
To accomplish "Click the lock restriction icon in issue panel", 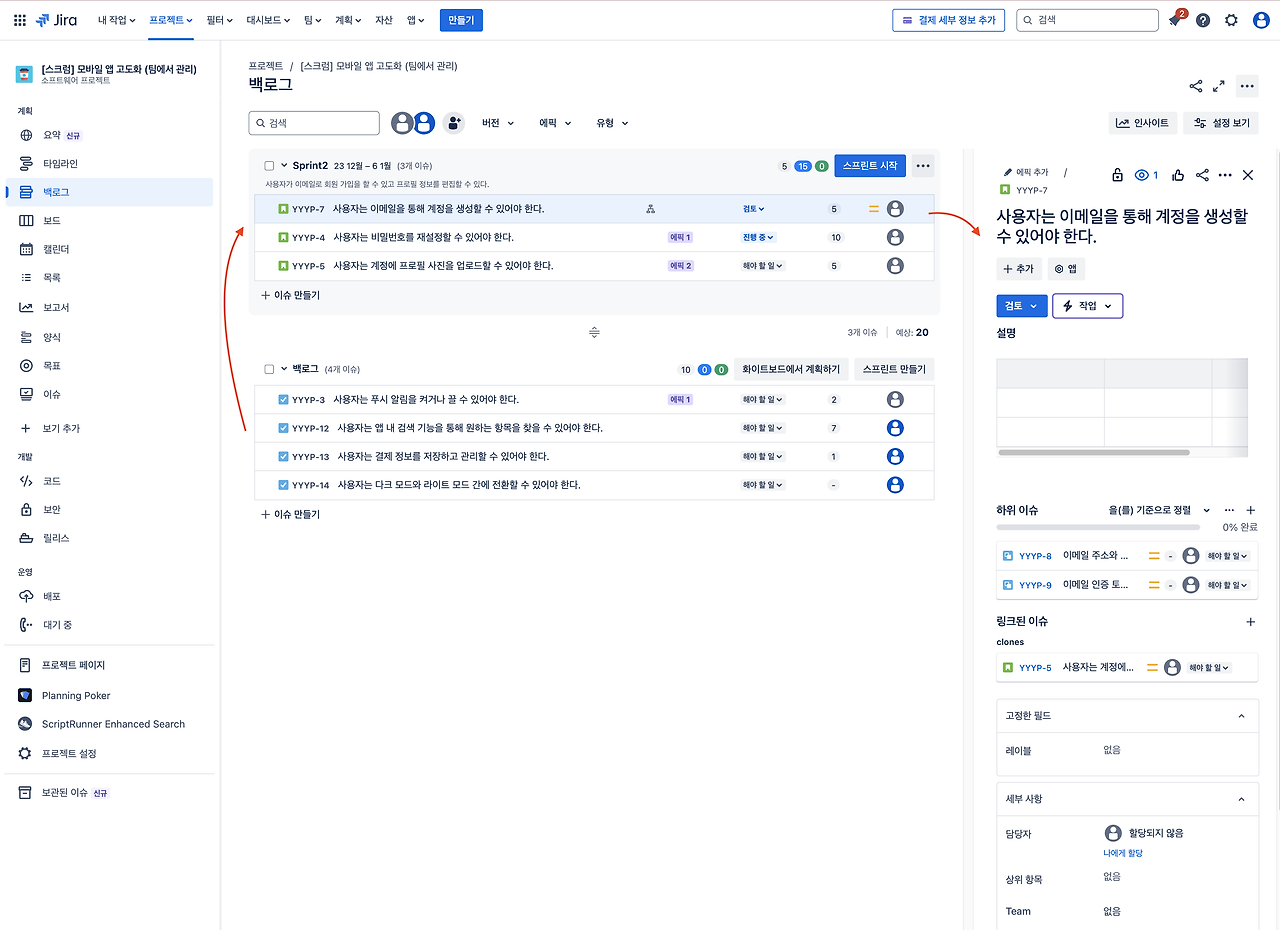I will click(x=1117, y=175).
